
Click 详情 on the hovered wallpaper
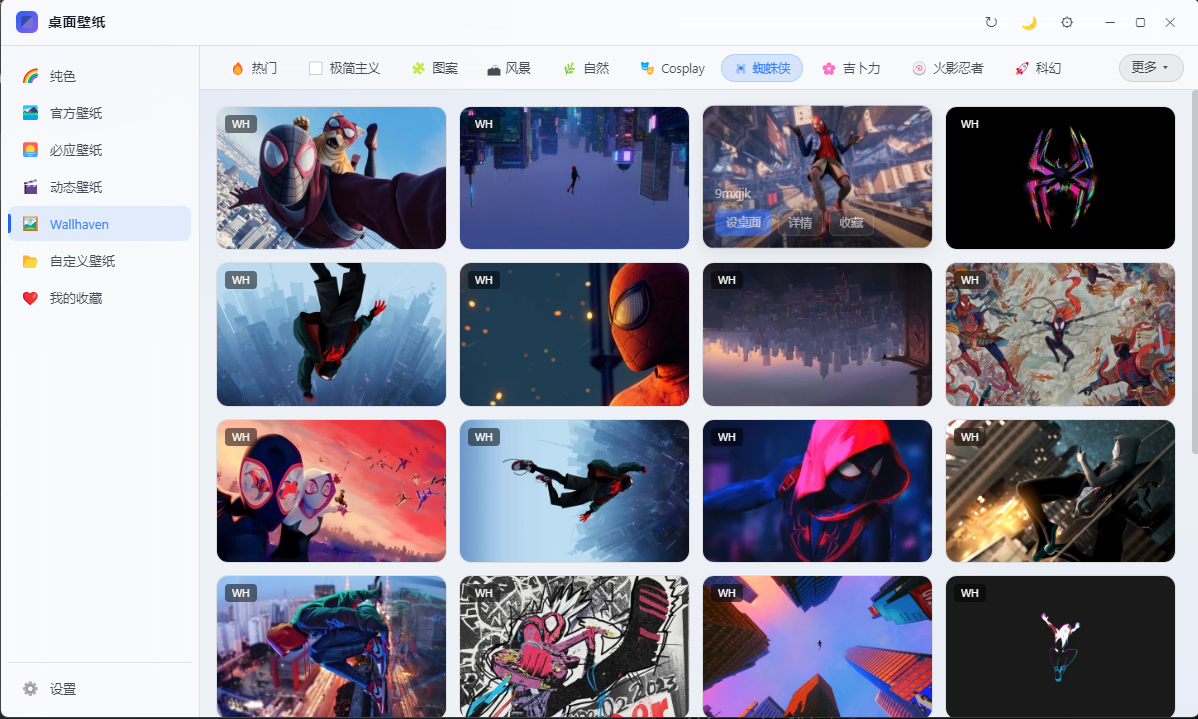[x=800, y=222]
